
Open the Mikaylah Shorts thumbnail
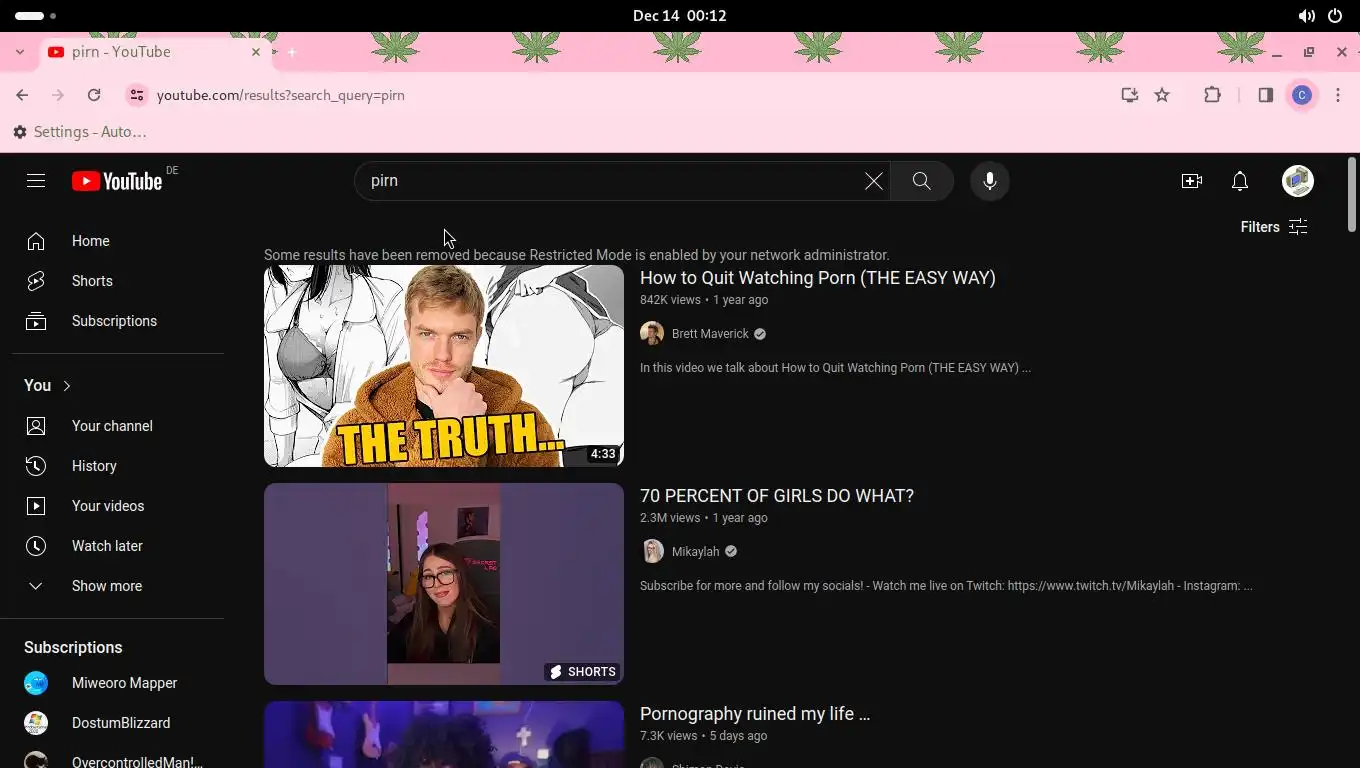(444, 584)
